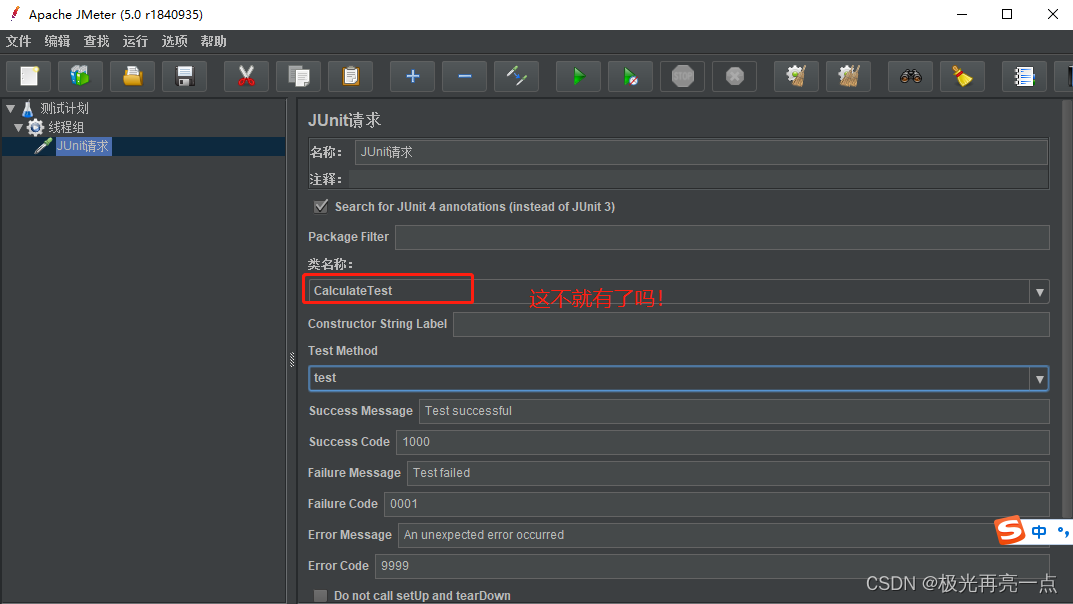Check 'Do not call setUp and tearDown'
Screen dimensions: 1073x604
tap(320, 595)
